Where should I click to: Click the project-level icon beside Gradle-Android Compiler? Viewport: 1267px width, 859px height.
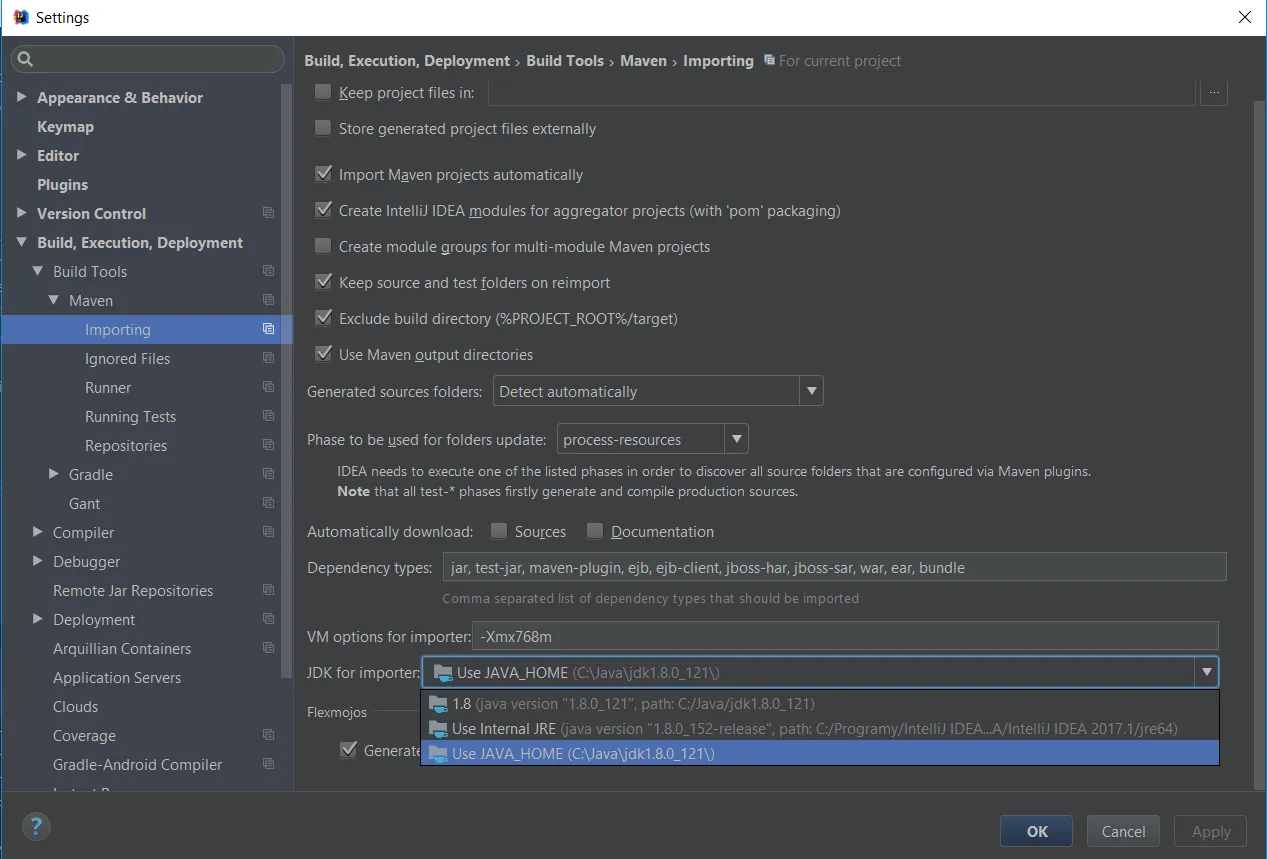pos(268,764)
